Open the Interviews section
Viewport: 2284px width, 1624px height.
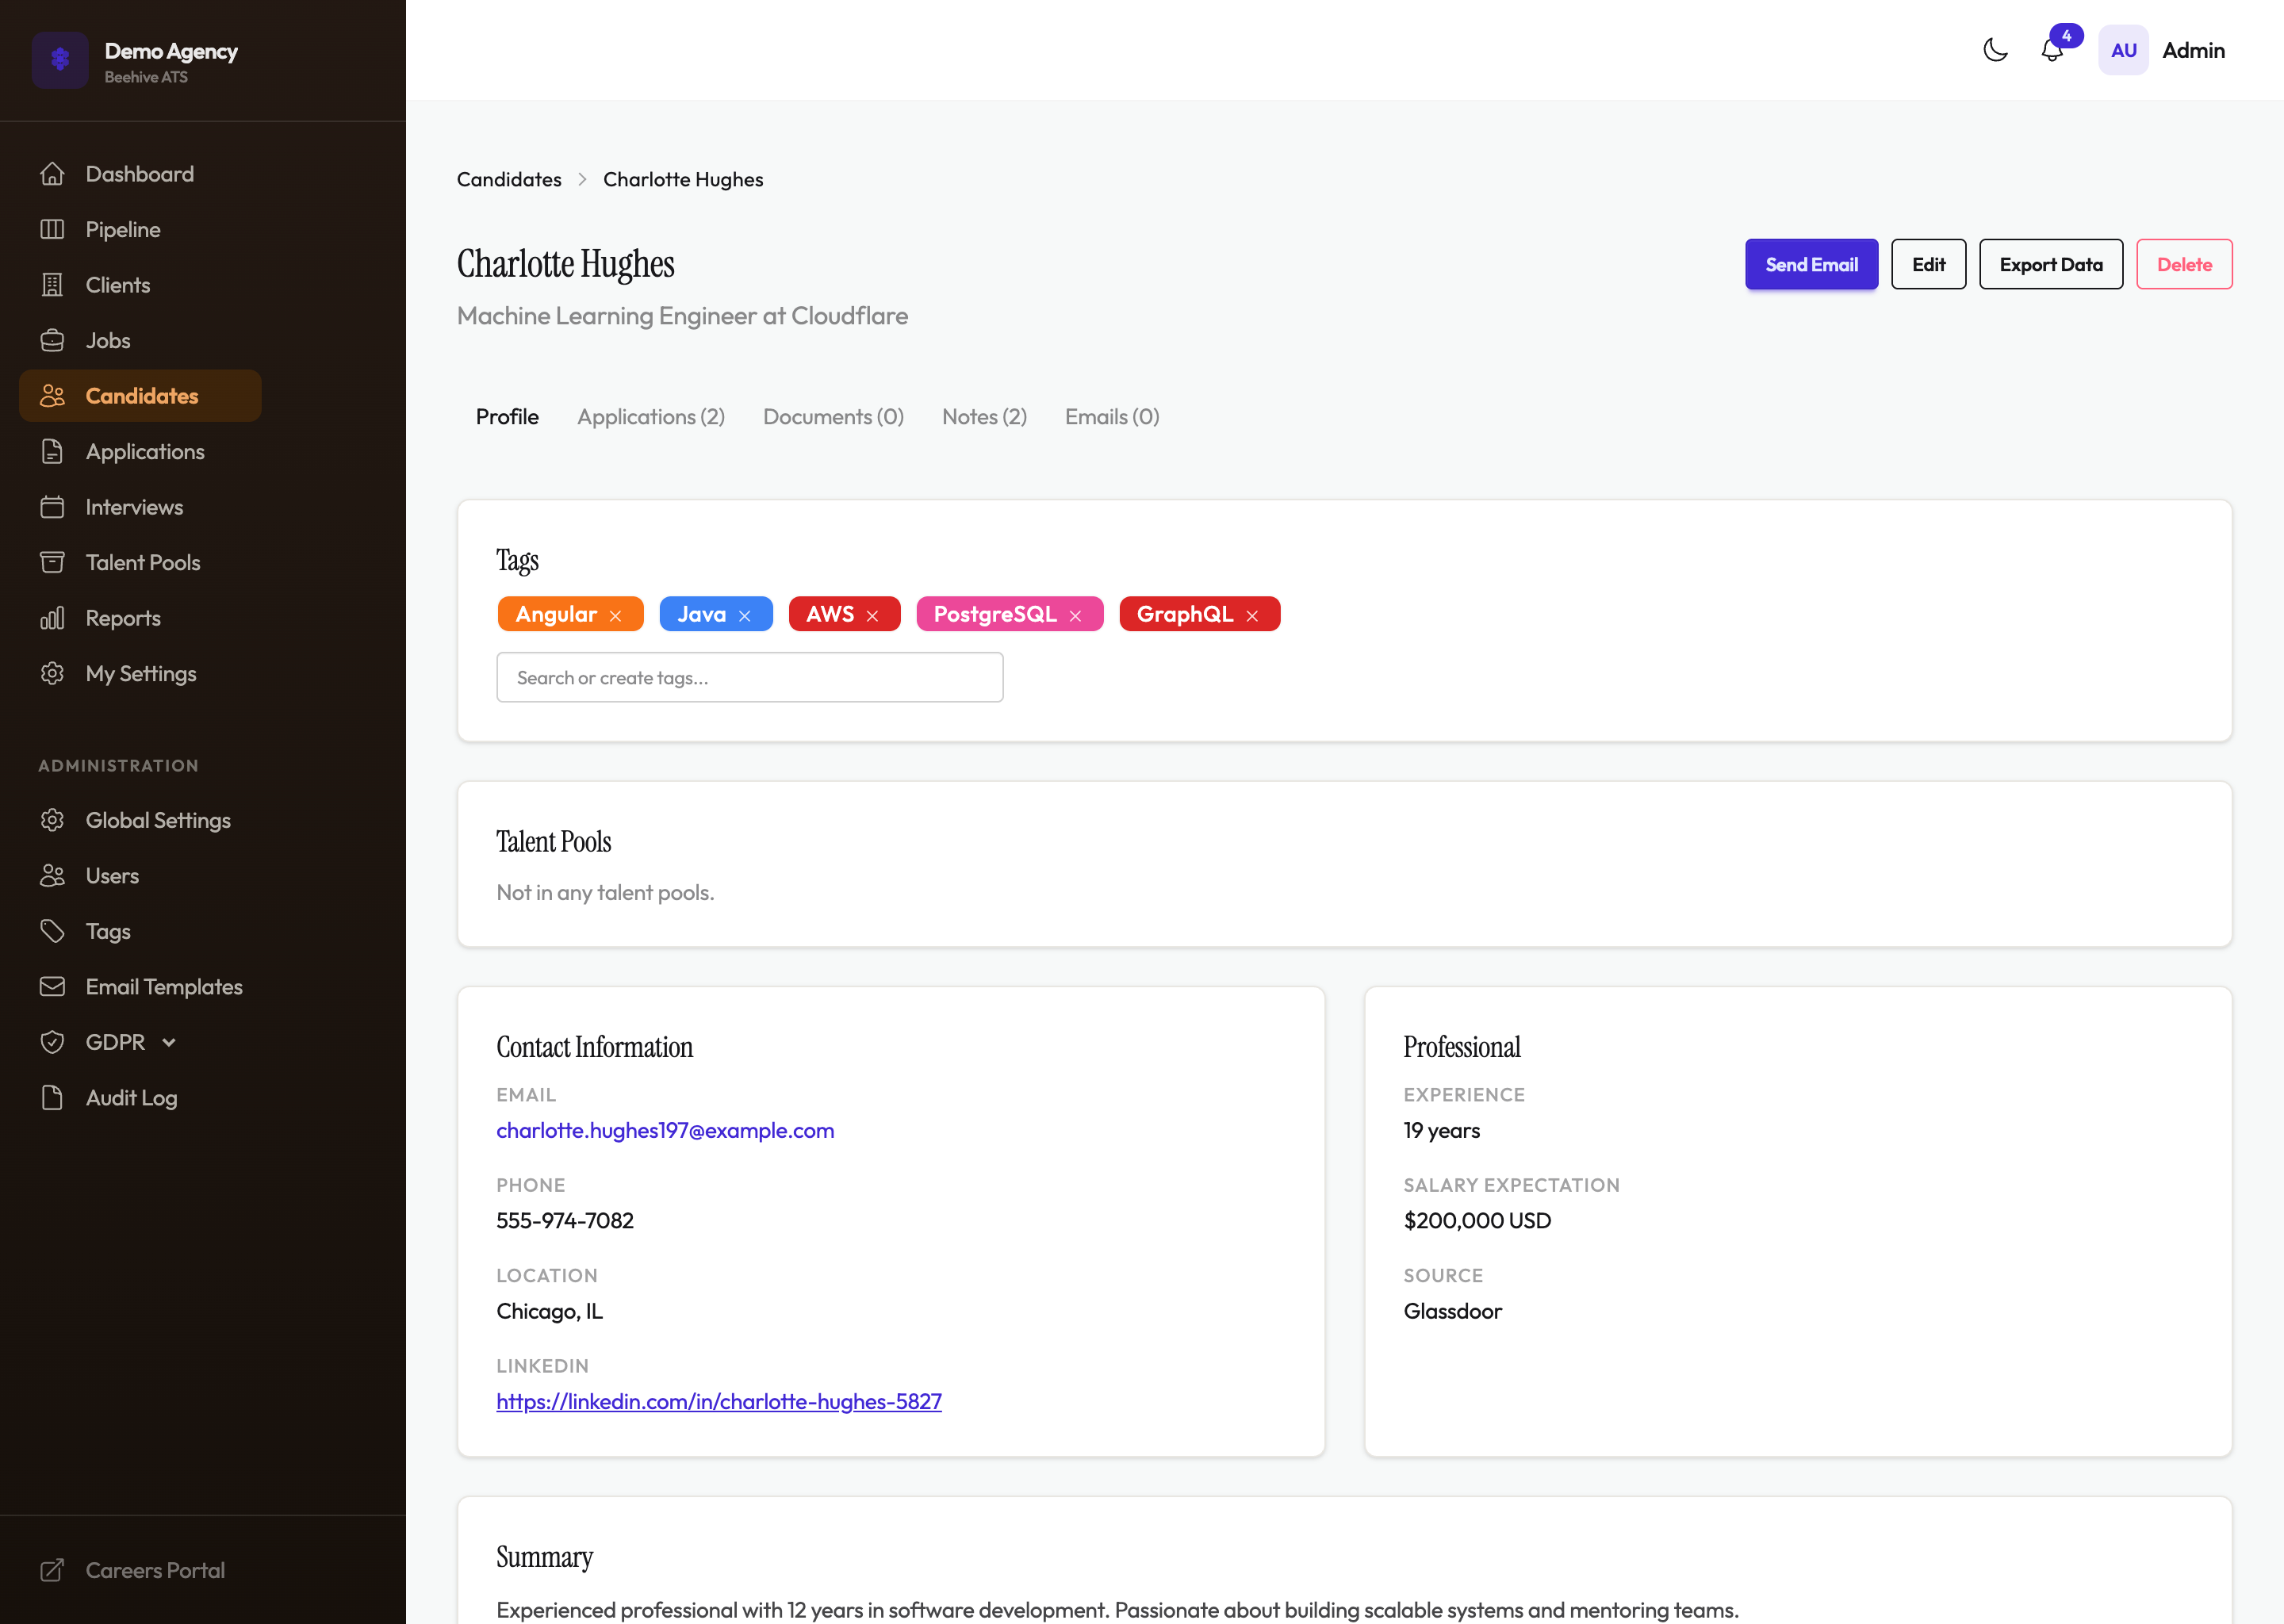pos(133,507)
